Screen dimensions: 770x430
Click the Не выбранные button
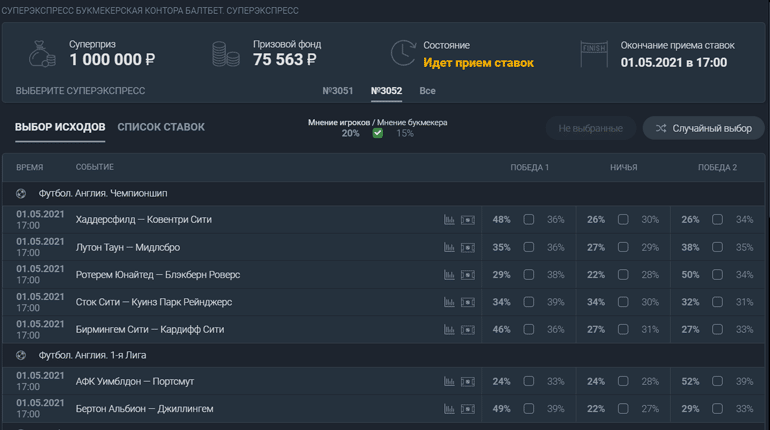(x=590, y=128)
